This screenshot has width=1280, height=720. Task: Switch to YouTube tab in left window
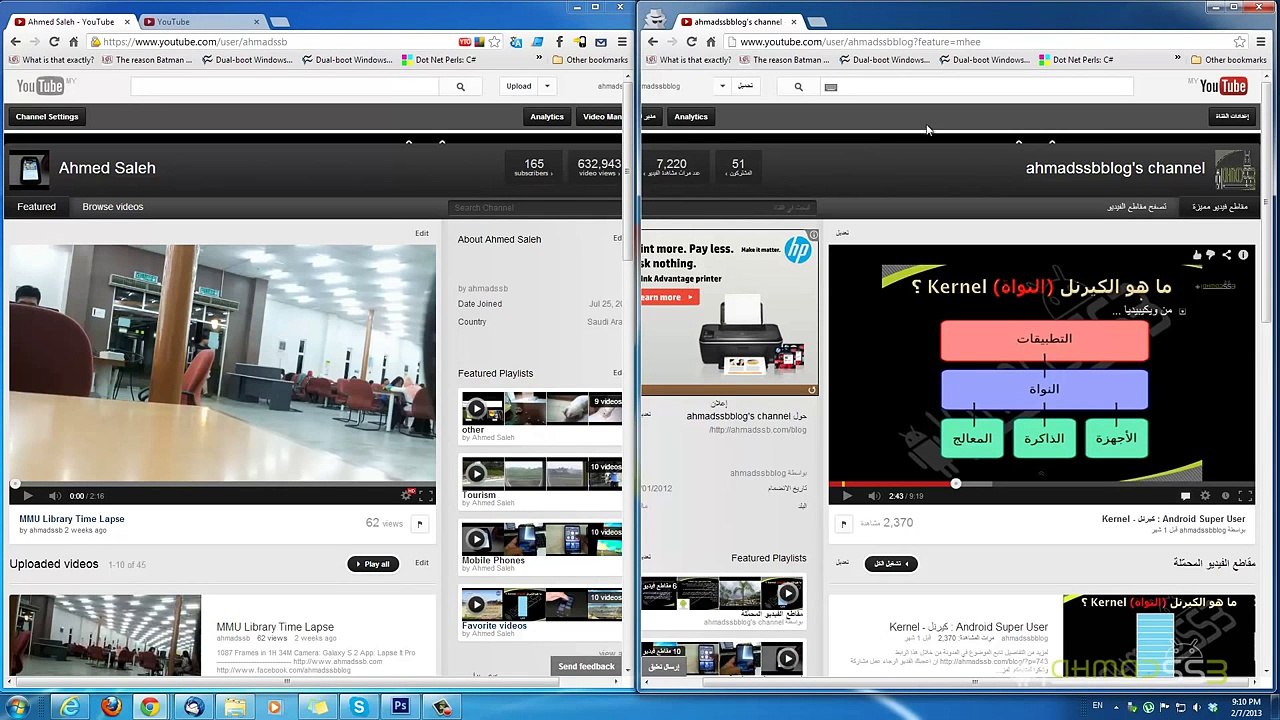pyautogui.click(x=200, y=21)
